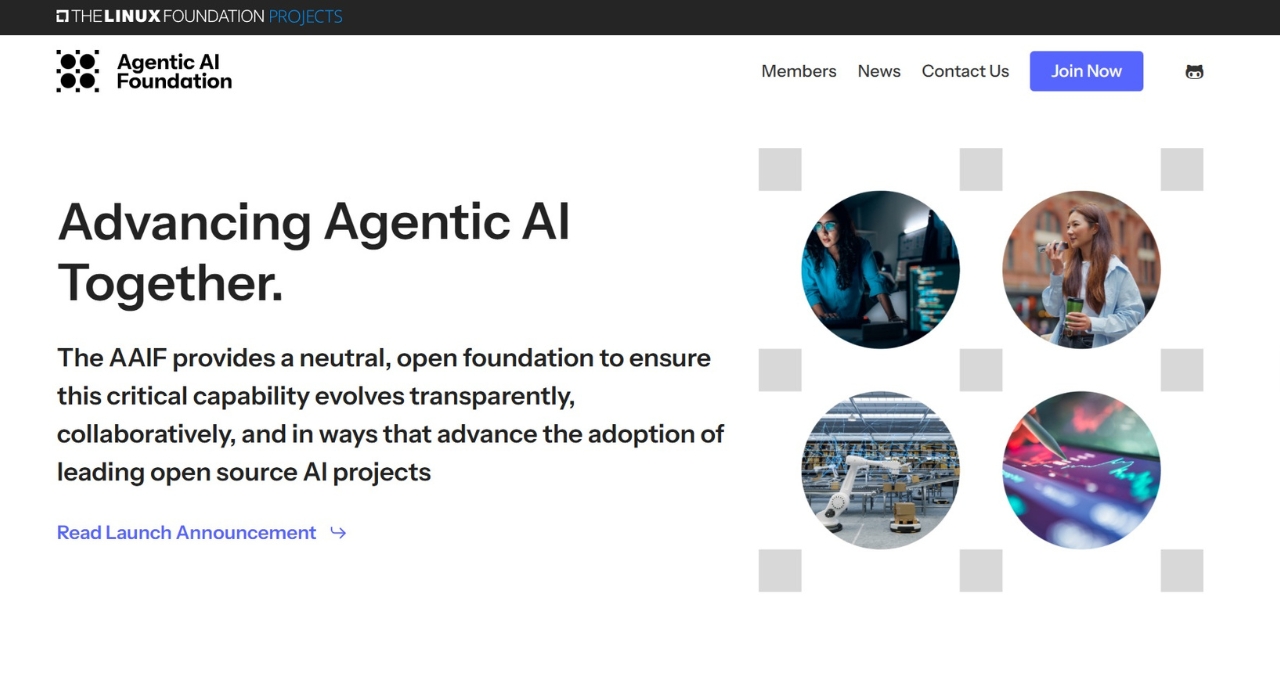
Task: Open the GitHub cat icon link
Action: [1194, 72]
